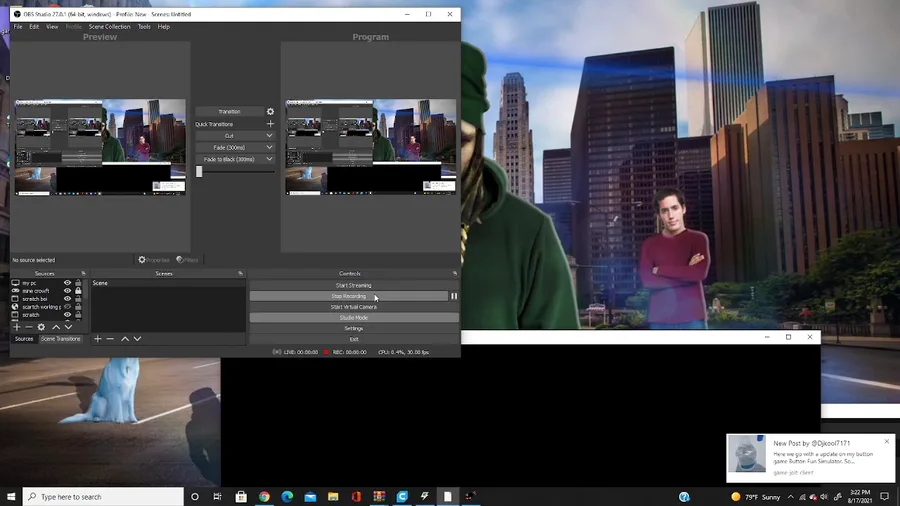The height and width of the screenshot is (506, 900).
Task: Select 'Scene' in the Scenes list
Action: coord(100,283)
